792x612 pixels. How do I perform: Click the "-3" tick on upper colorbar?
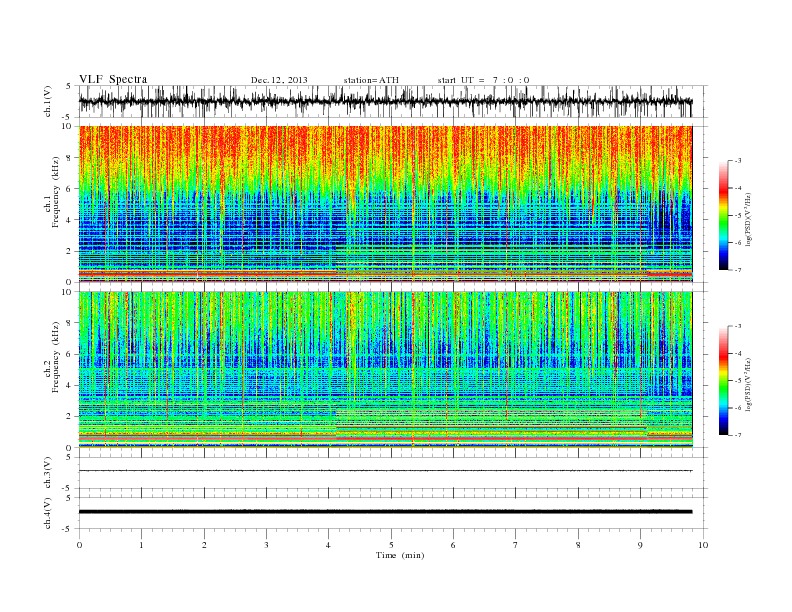click(x=738, y=161)
